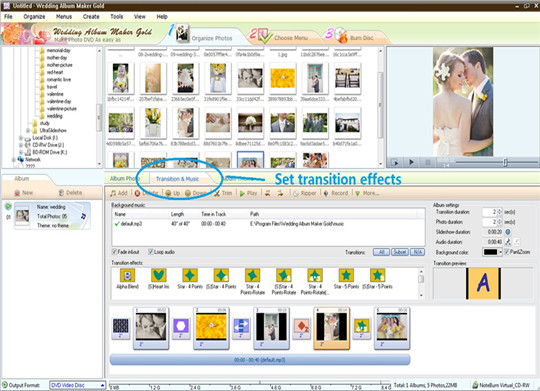Screen dimensions: 540x391
Task: Delete the selected album
Action: (x=70, y=193)
